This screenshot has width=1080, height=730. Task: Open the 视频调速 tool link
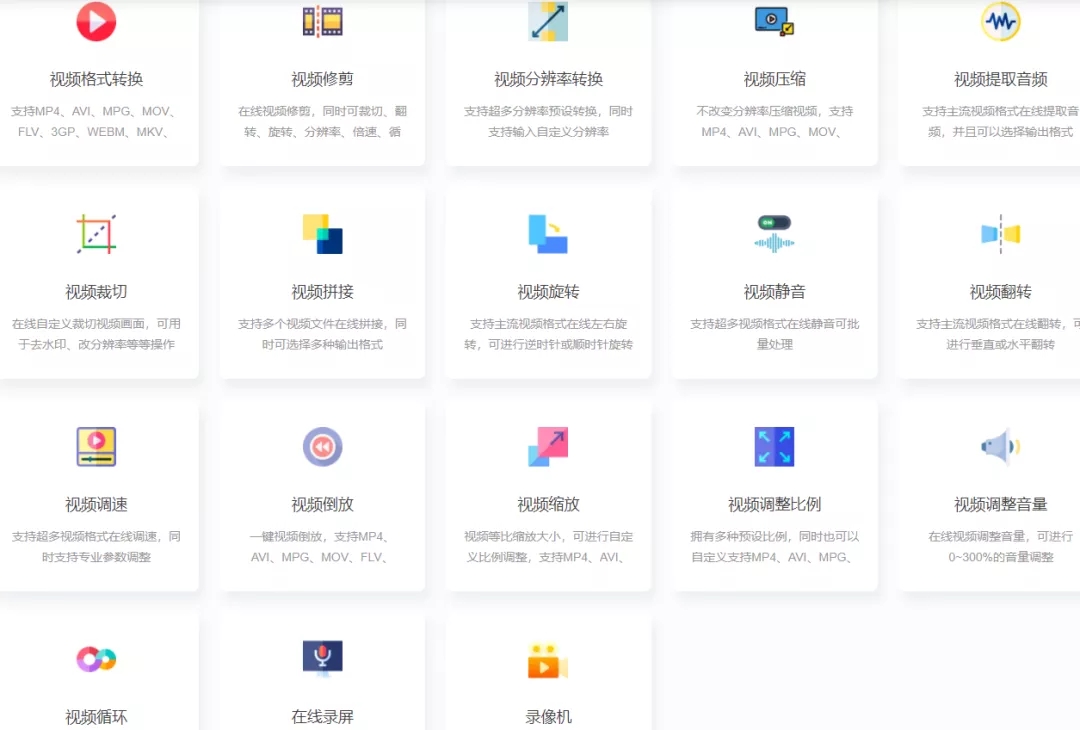coord(96,505)
